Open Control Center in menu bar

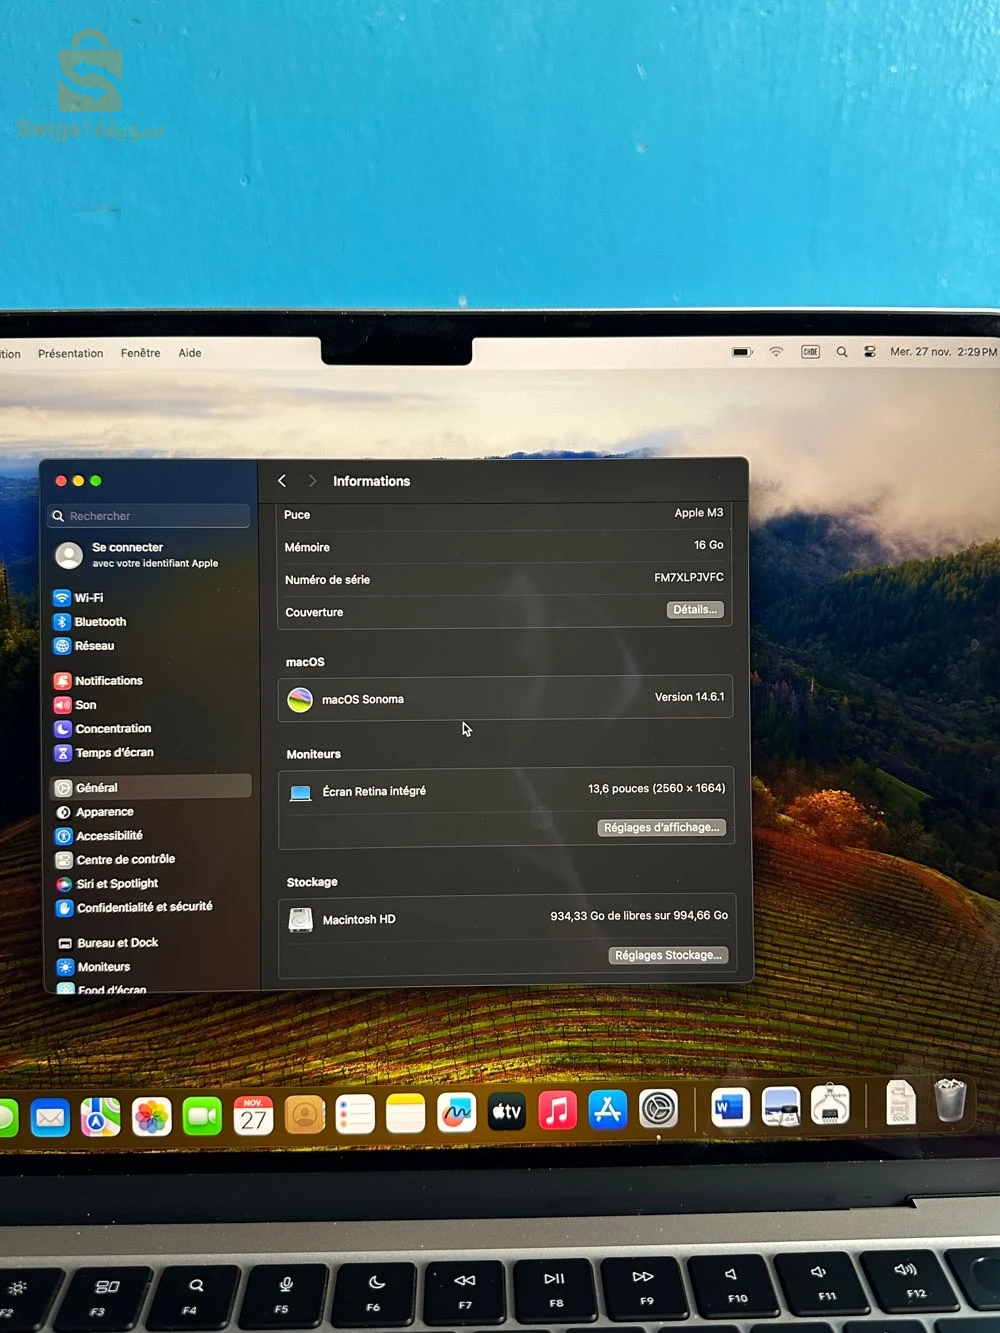870,352
